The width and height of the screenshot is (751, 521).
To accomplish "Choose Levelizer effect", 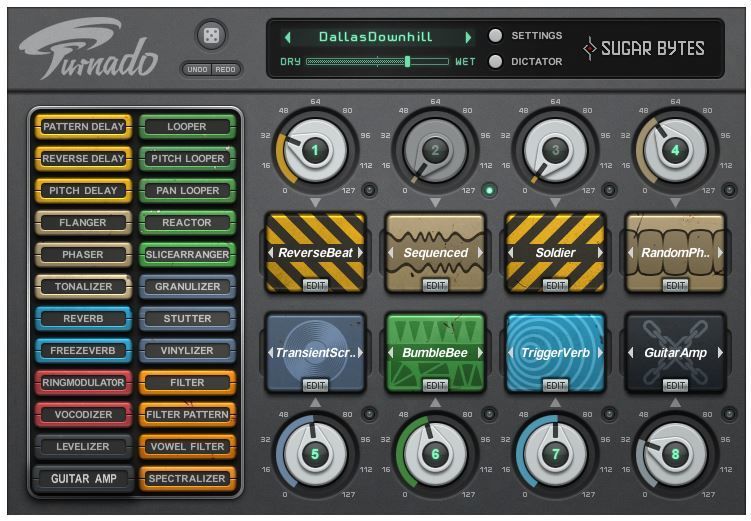I will coord(83,447).
